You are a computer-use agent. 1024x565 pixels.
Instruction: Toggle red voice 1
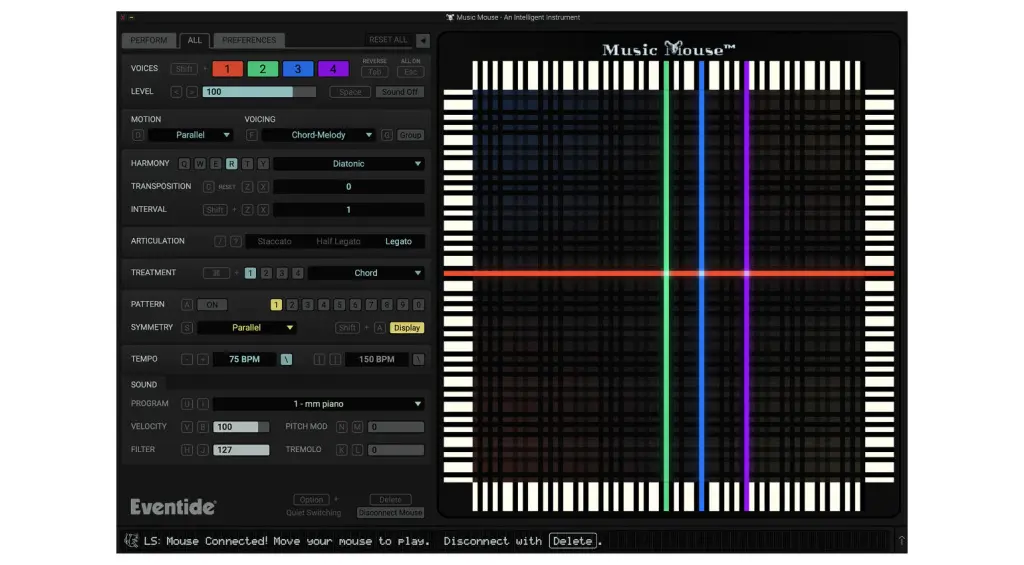tap(227, 69)
